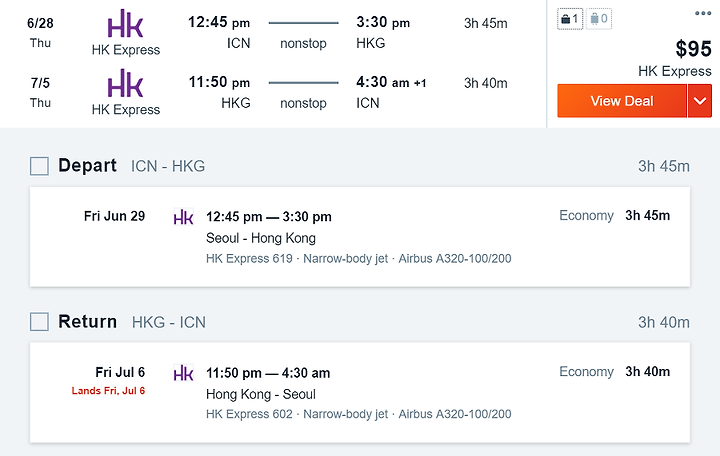Image resolution: width=720 pixels, height=456 pixels.
Task: Expand the dropdown arrow beside View Deal
Action: click(x=700, y=101)
